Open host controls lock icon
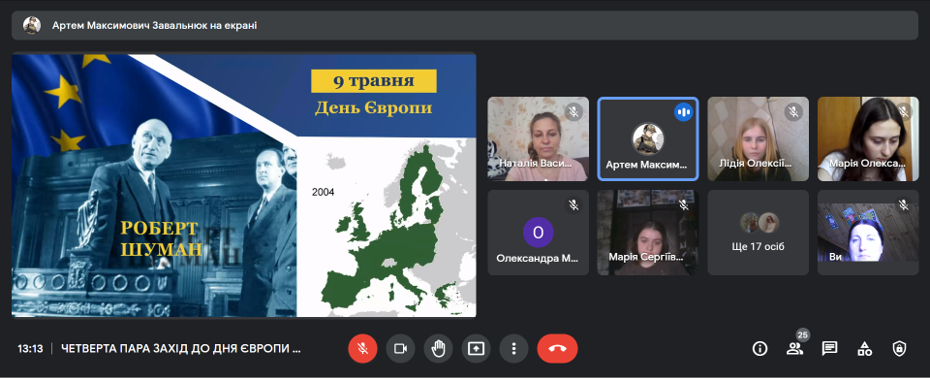The image size is (930, 378). 899,349
